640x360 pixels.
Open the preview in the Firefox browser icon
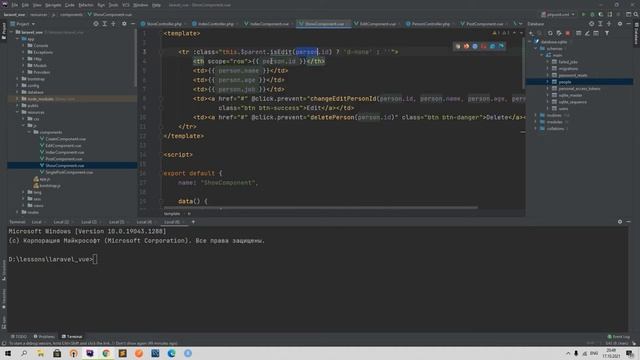pos(467,46)
